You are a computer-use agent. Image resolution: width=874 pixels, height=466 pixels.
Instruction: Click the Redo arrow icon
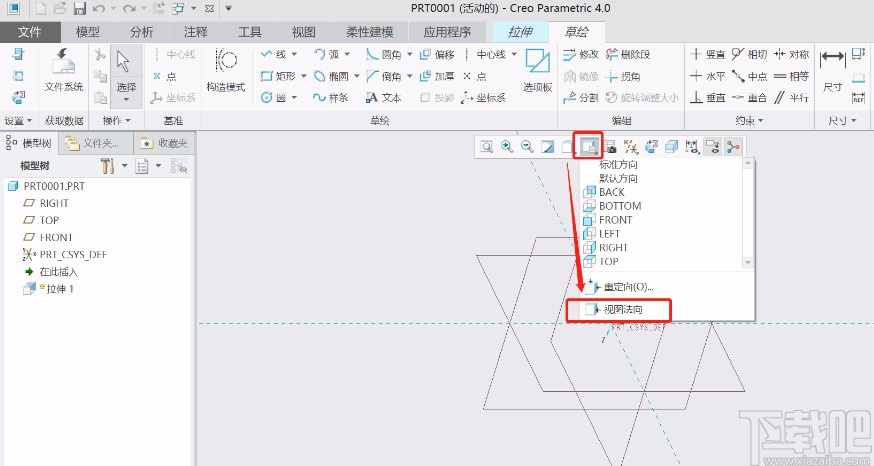129,8
